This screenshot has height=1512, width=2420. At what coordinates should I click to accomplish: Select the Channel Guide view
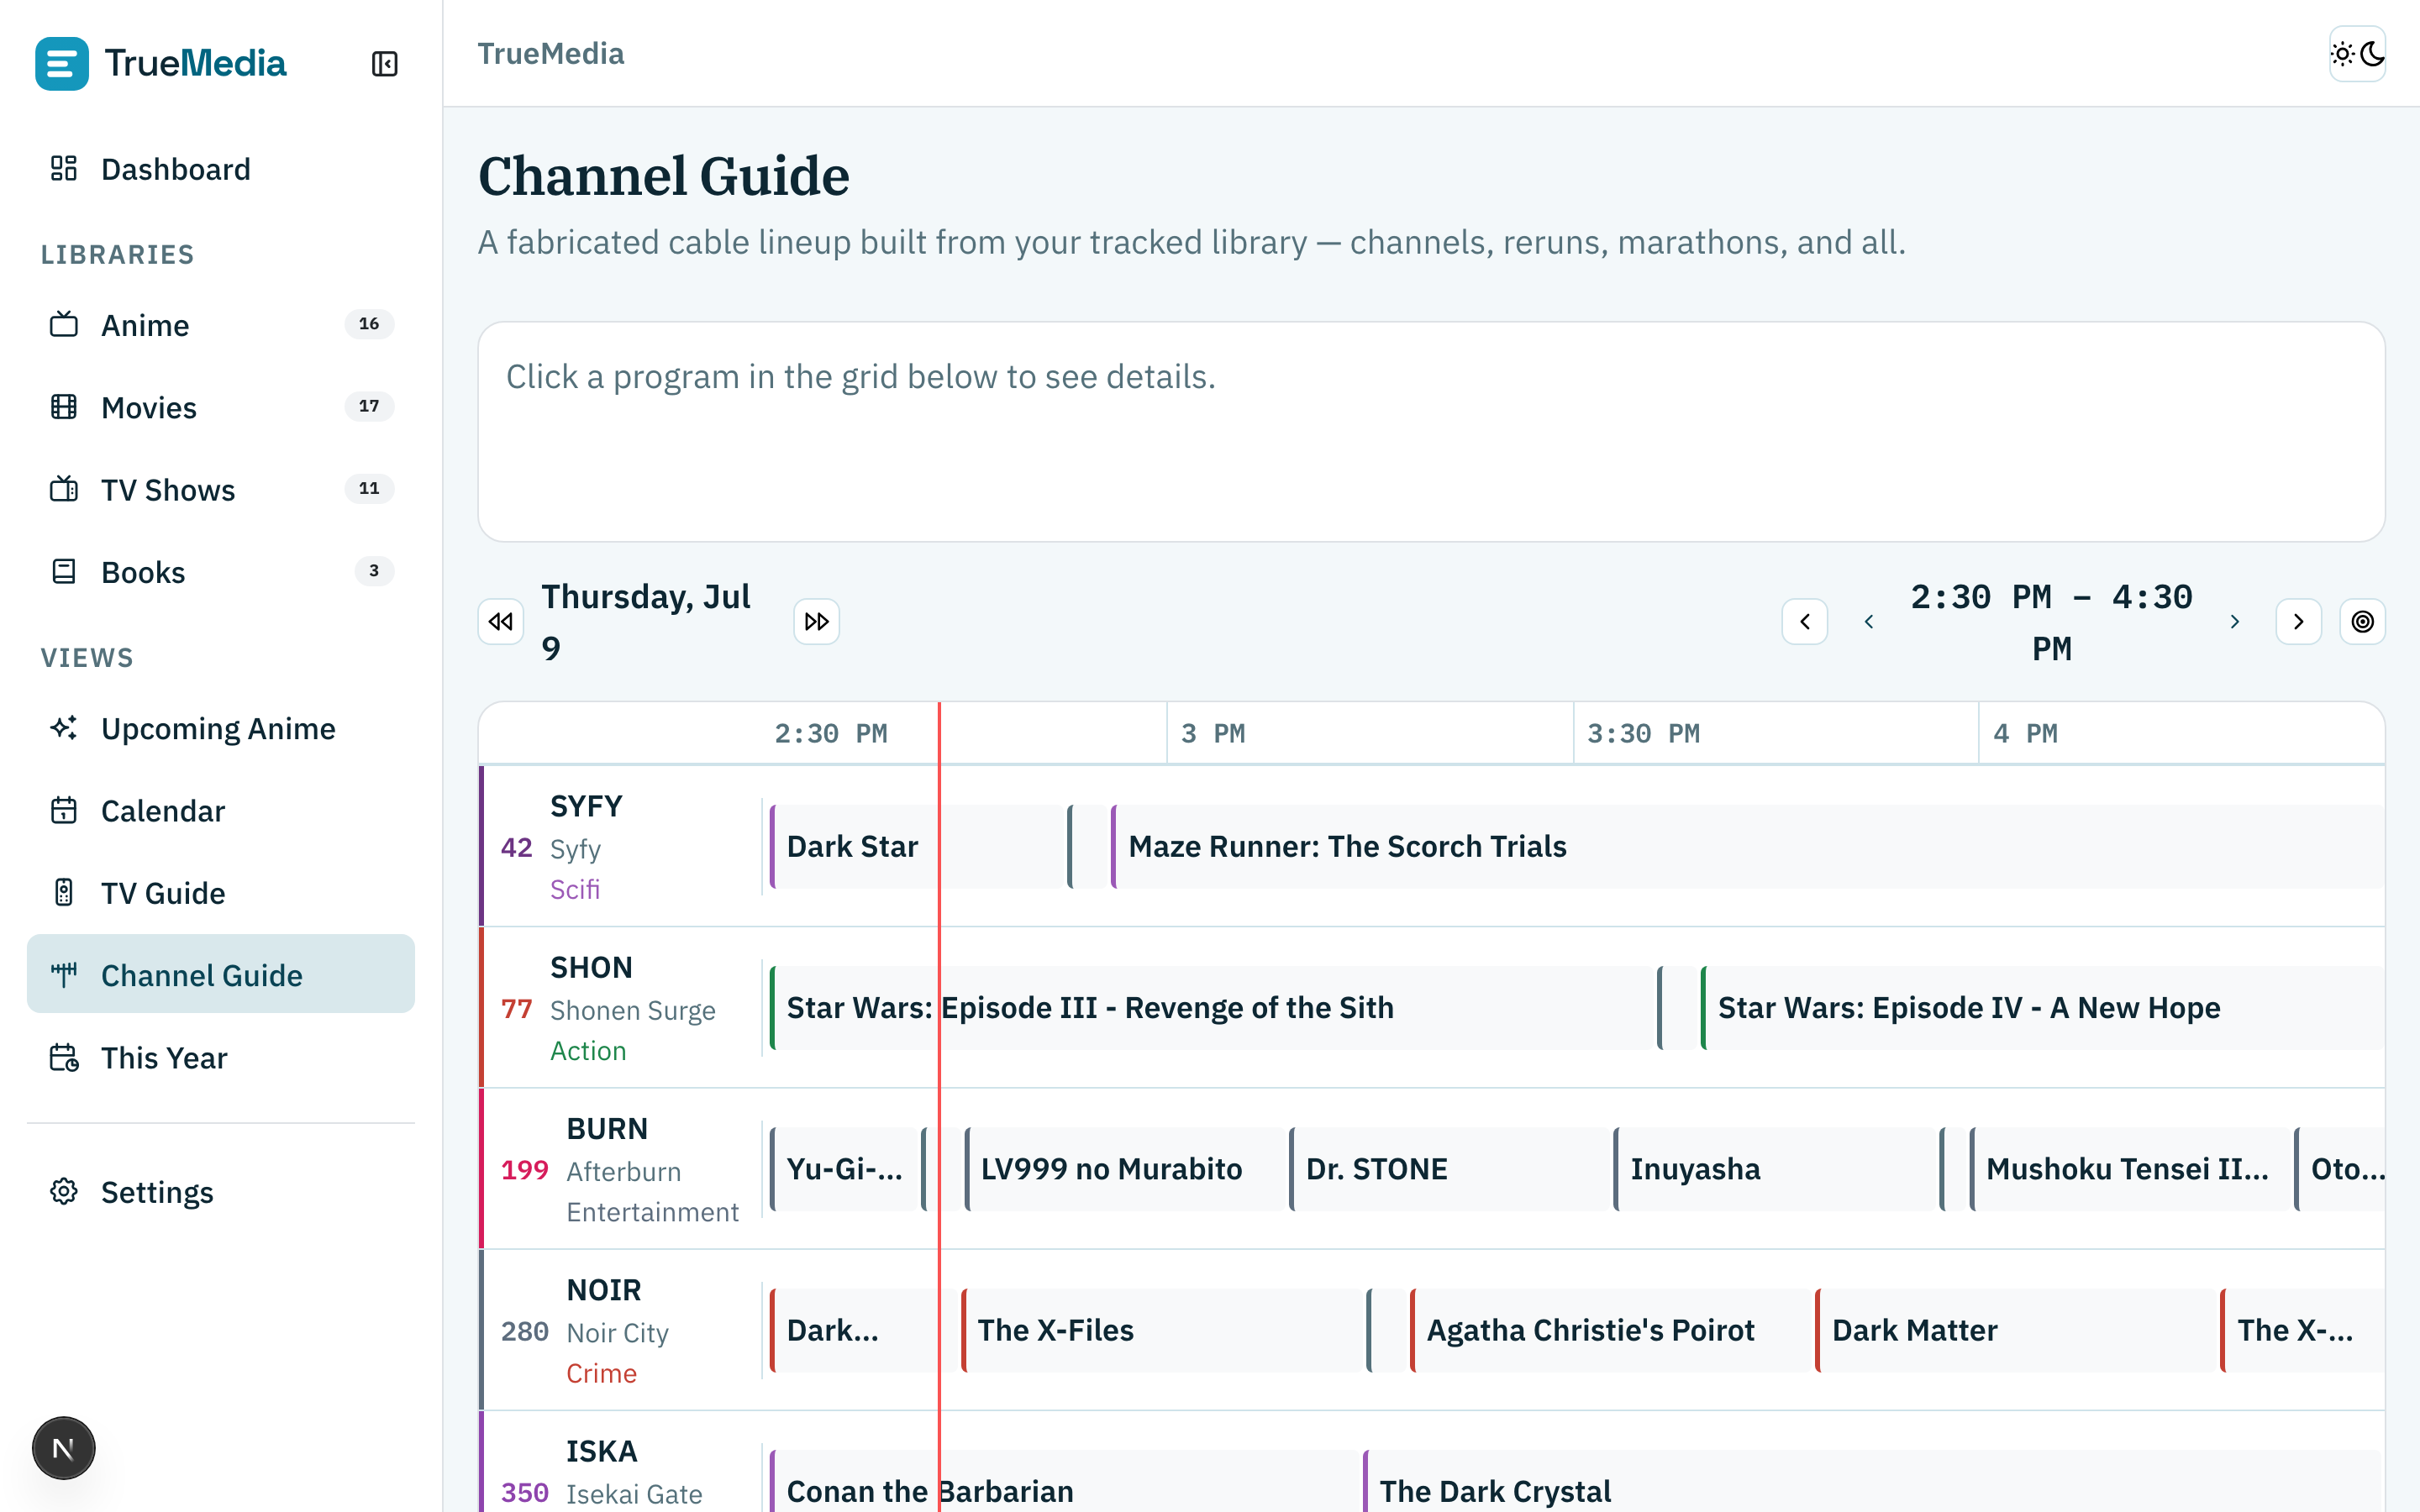pyautogui.click(x=220, y=975)
